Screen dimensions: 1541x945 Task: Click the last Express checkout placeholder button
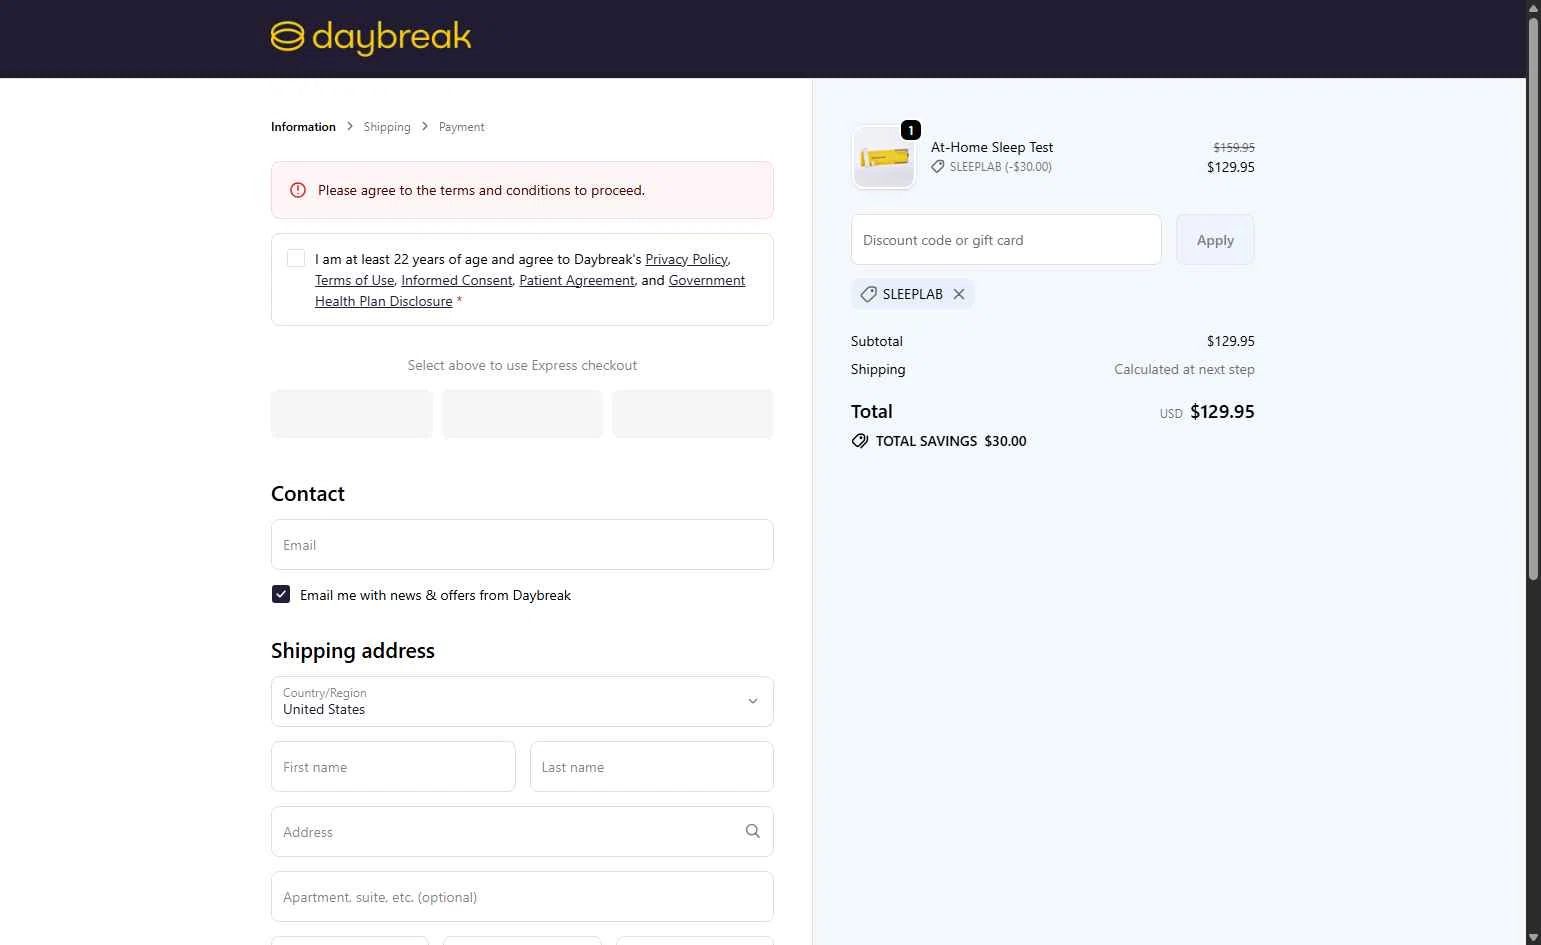693,414
